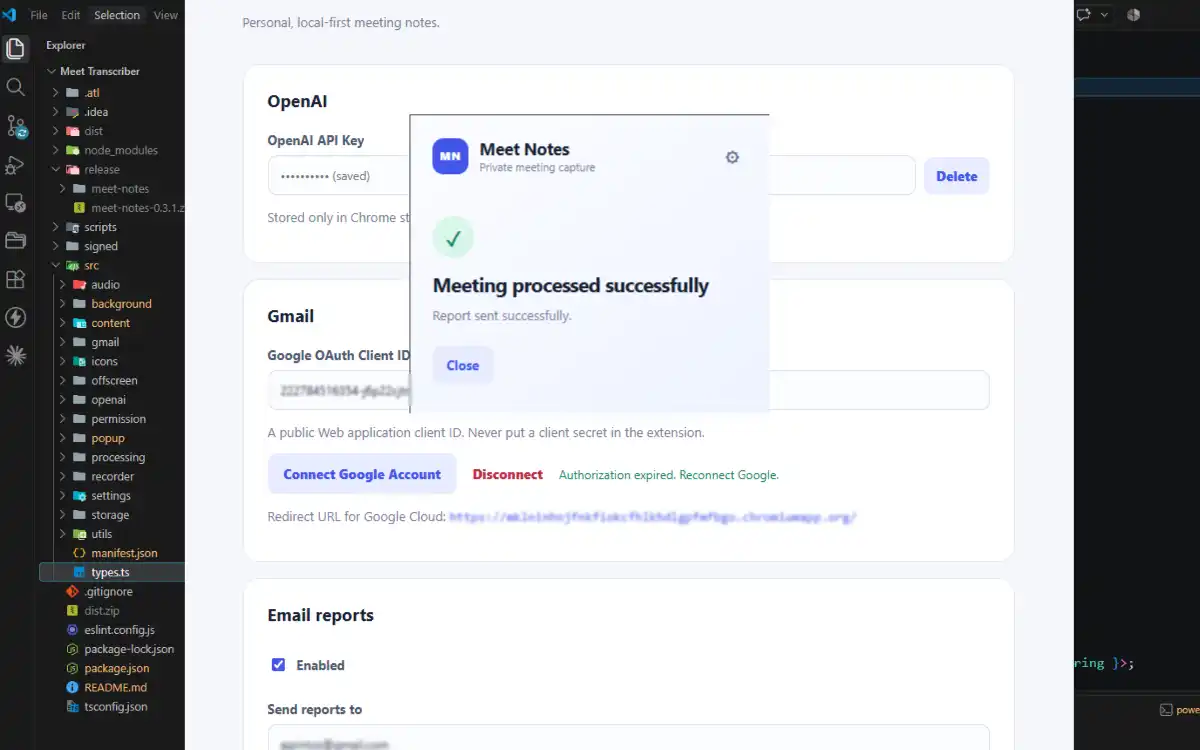Click the folders icon in the activity bar

pos(16,241)
